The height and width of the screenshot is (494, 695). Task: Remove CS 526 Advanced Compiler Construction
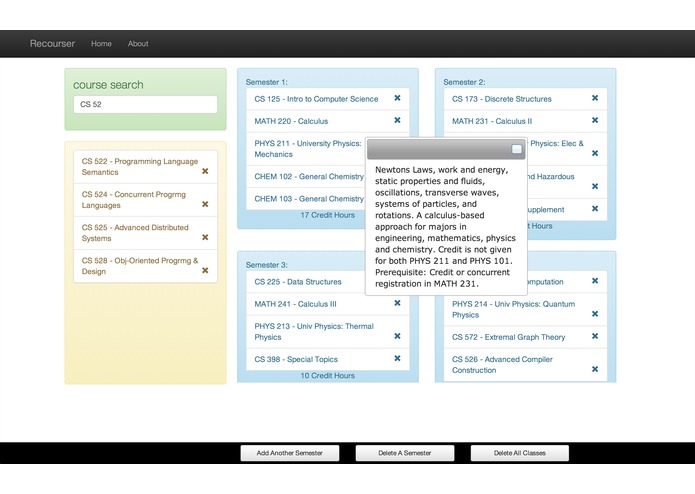595,370
